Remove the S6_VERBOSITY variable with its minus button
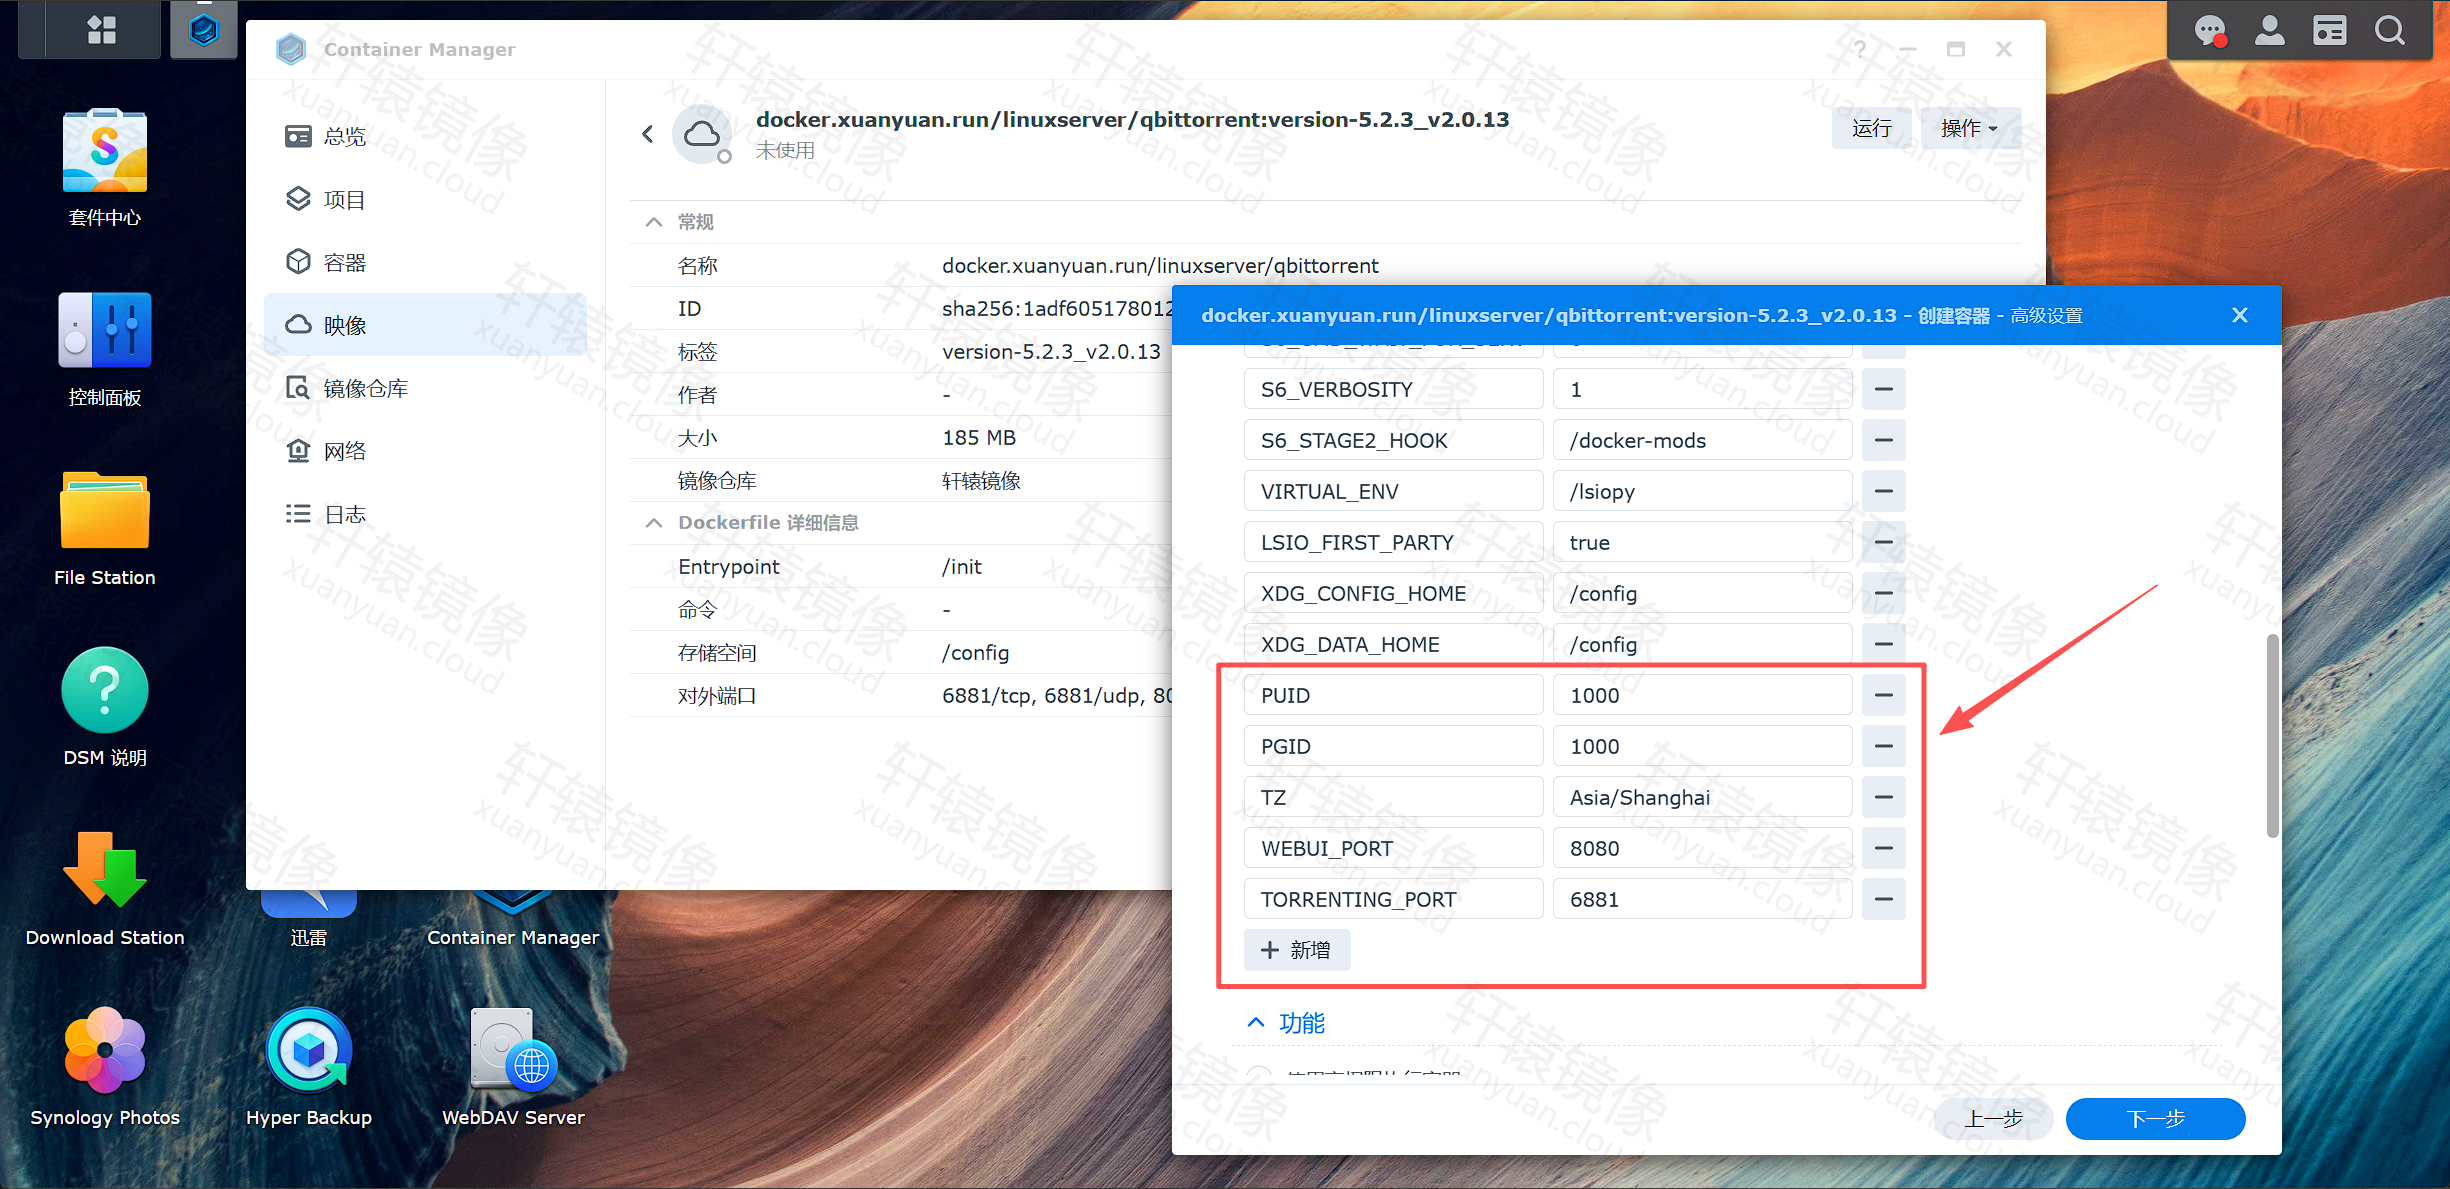Viewport: 2450px width, 1189px height. [1883, 389]
